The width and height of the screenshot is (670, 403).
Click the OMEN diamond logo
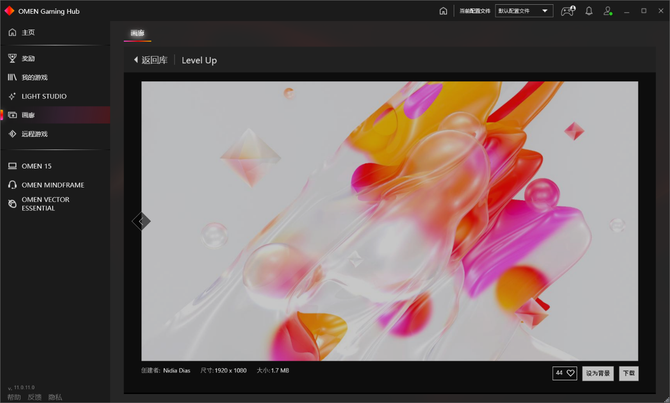pos(9,11)
